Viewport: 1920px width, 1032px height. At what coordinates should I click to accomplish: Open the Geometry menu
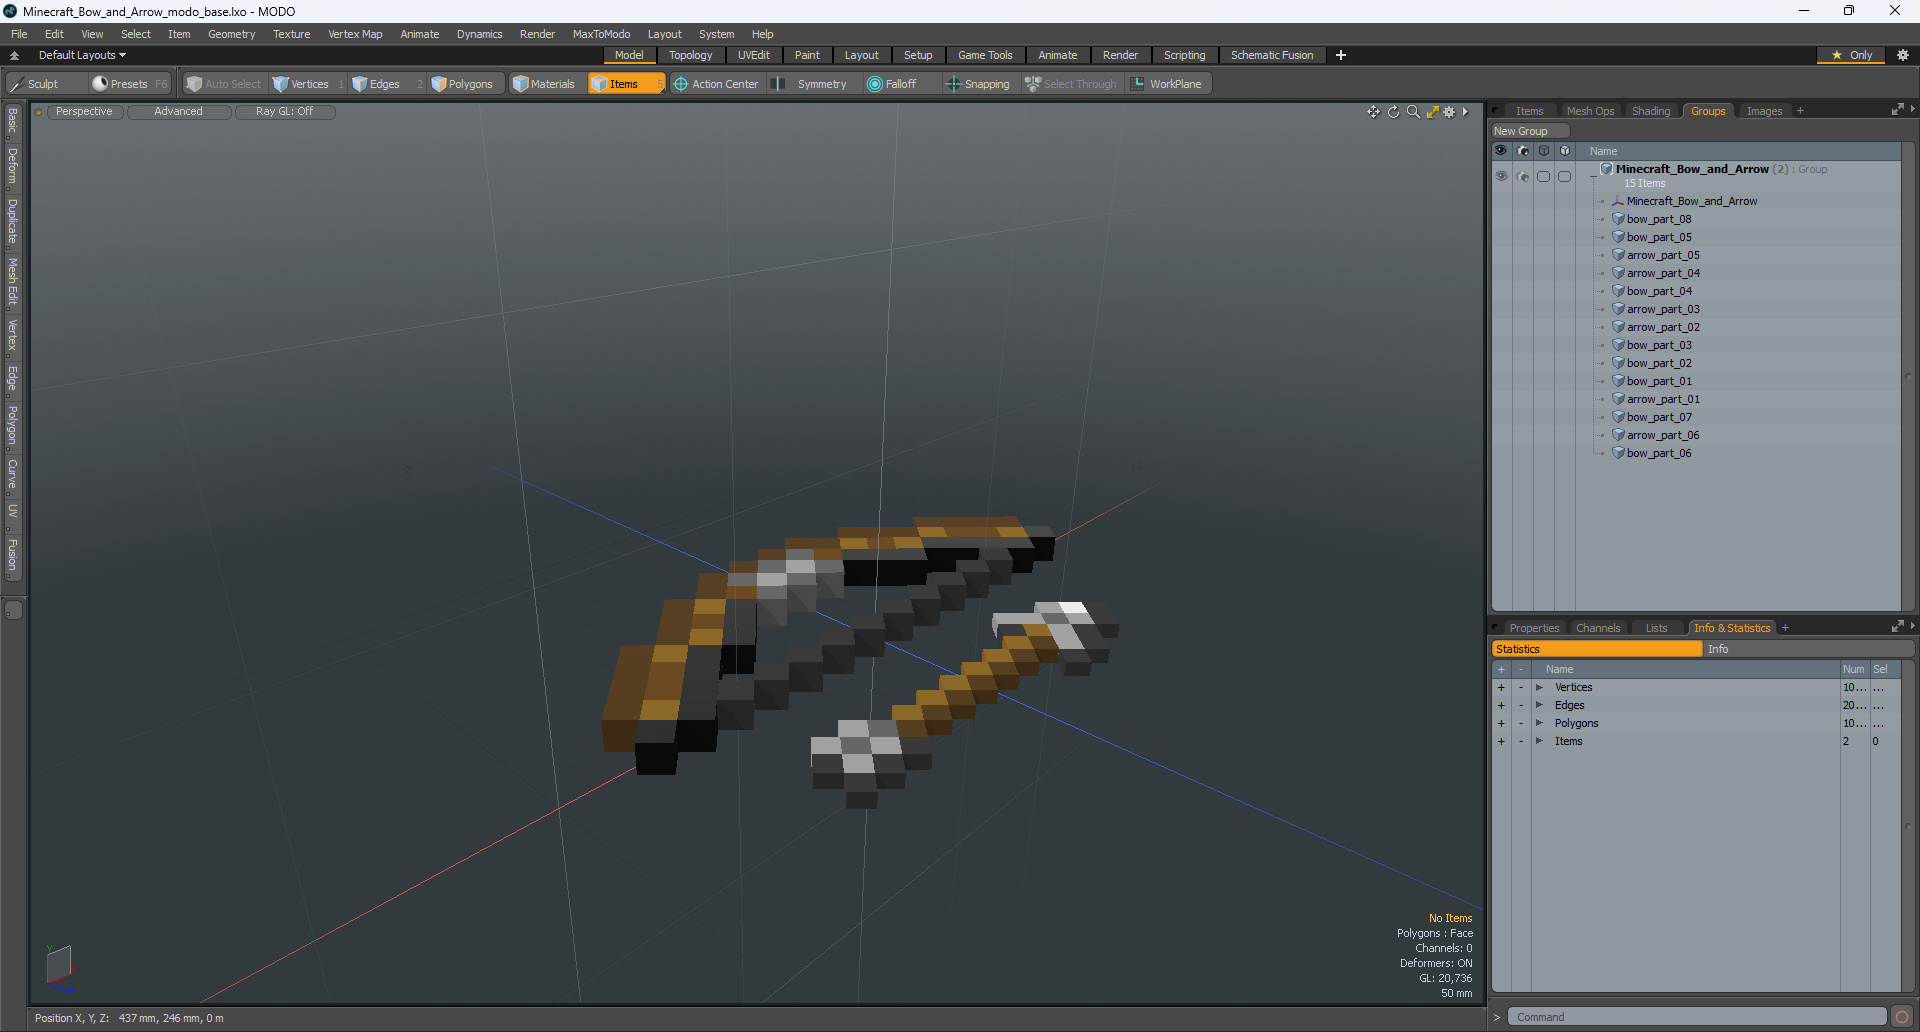pos(231,34)
